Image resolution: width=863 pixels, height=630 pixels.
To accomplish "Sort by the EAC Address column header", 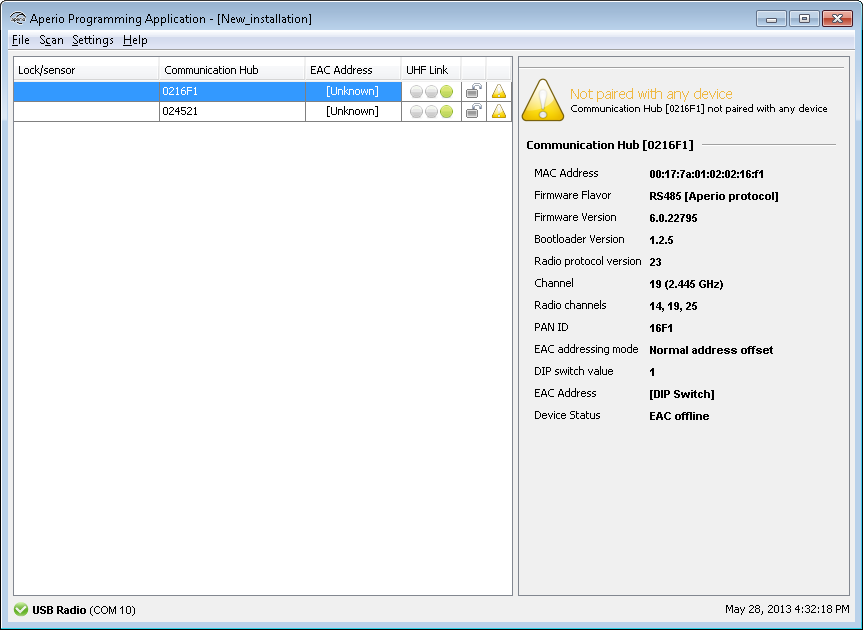I will 353,70.
